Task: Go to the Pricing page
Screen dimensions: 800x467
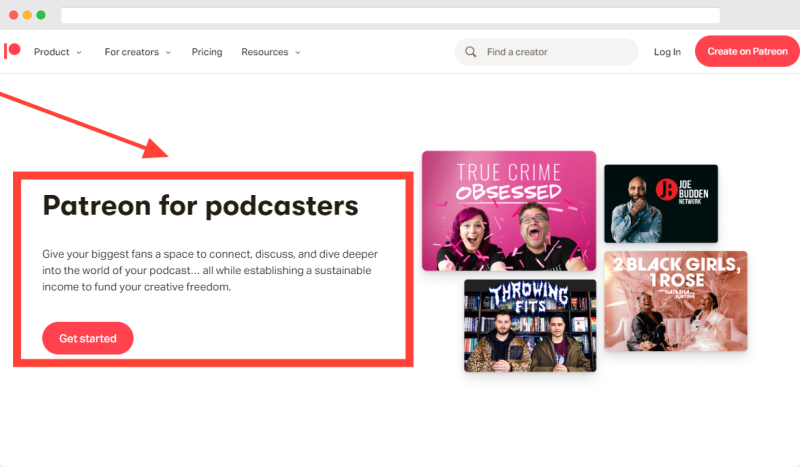Action: [x=207, y=52]
